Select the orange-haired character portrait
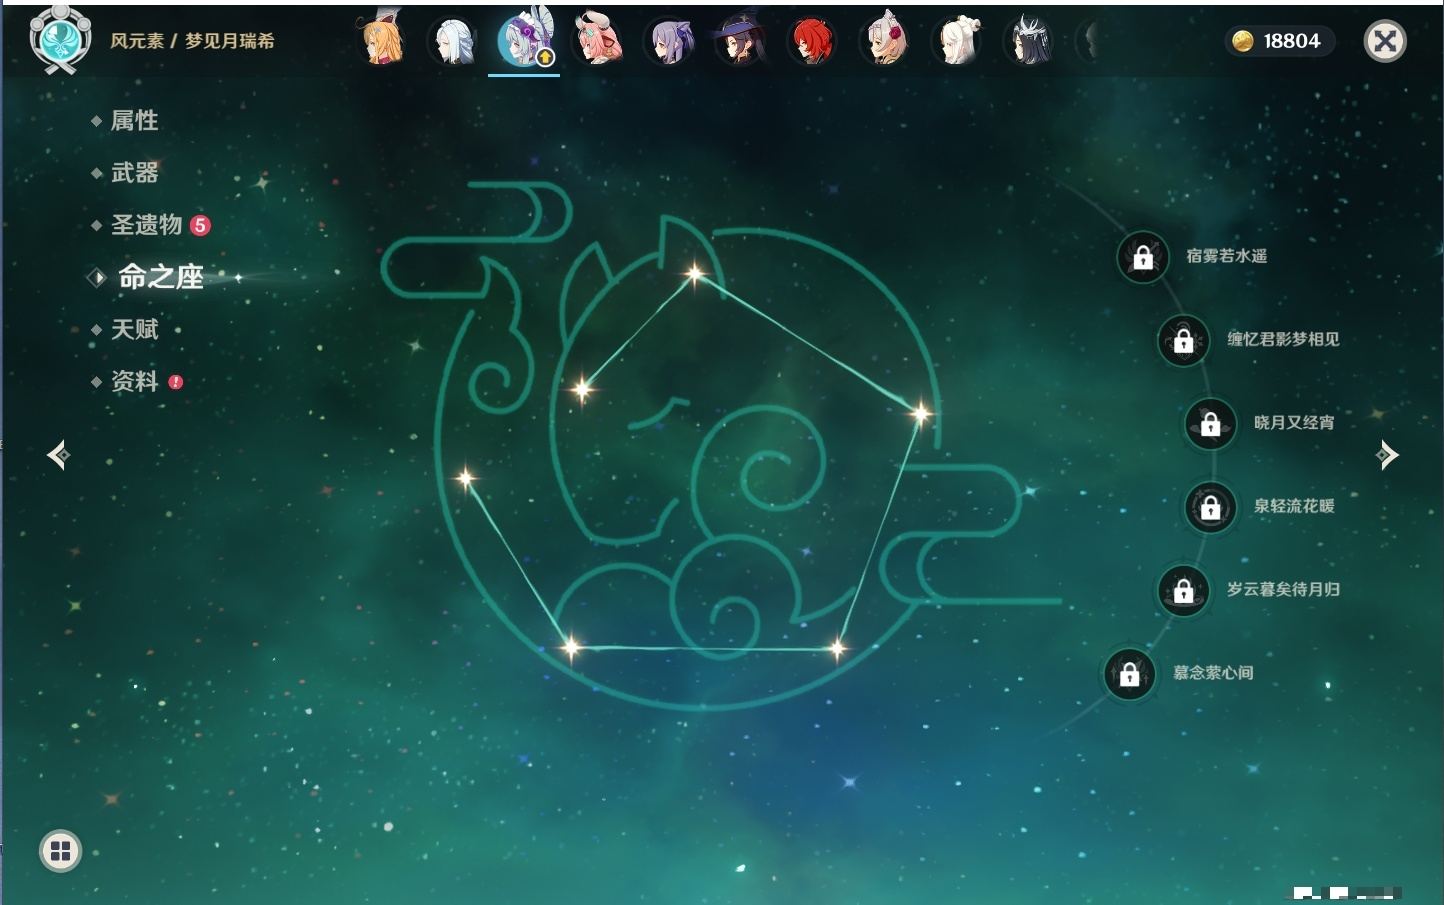This screenshot has width=1444, height=905. coord(382,41)
